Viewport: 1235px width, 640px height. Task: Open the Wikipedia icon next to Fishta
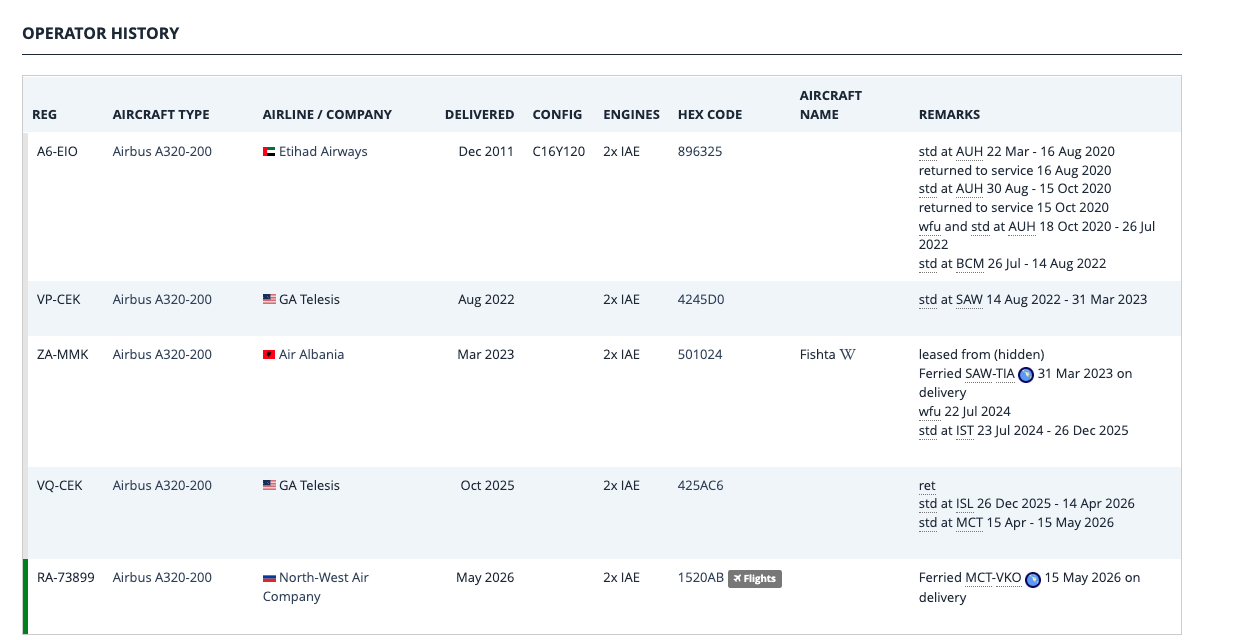point(847,354)
